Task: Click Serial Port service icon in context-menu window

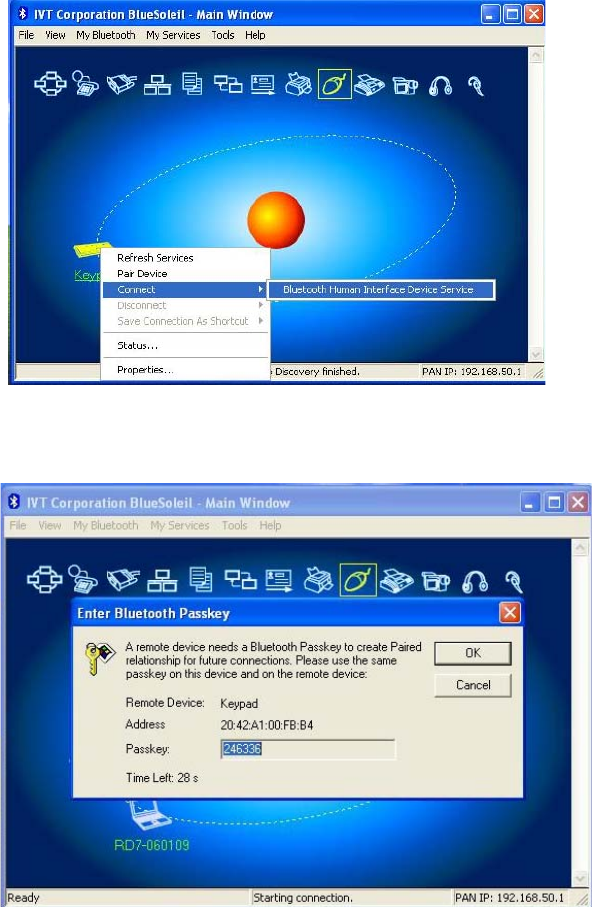Action: pos(122,84)
